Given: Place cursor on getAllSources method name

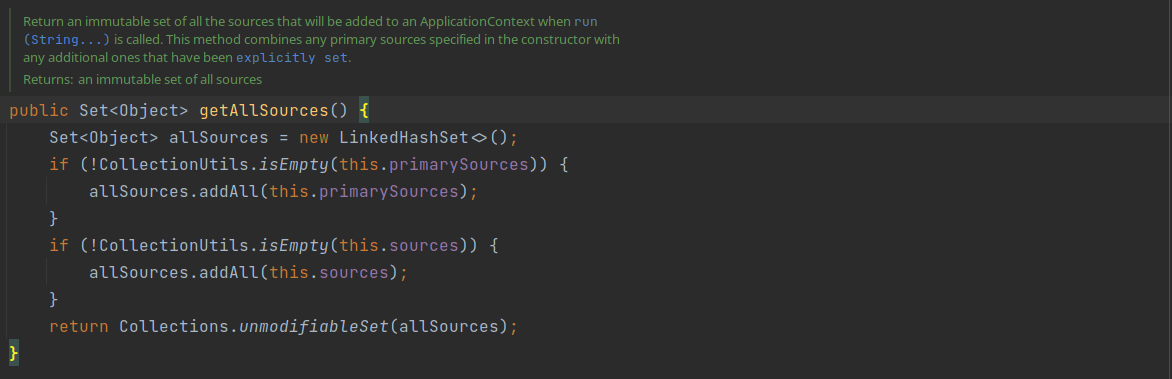Looking at the screenshot, I should pyautogui.click(x=264, y=111).
